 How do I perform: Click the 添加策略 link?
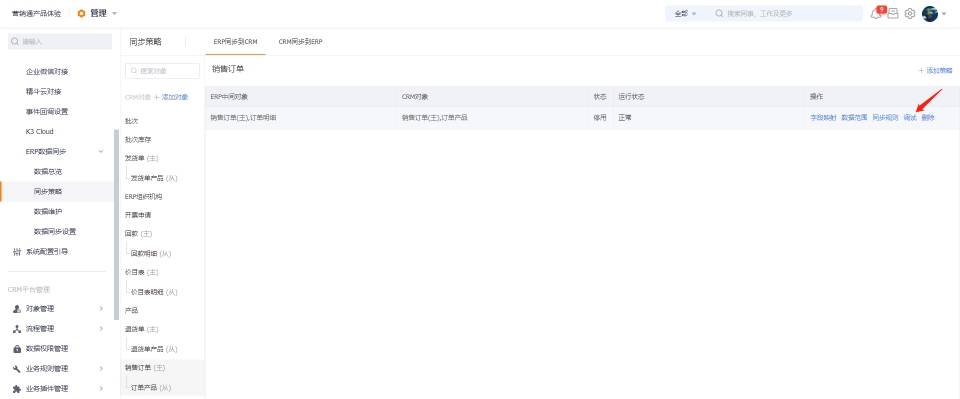point(936,70)
